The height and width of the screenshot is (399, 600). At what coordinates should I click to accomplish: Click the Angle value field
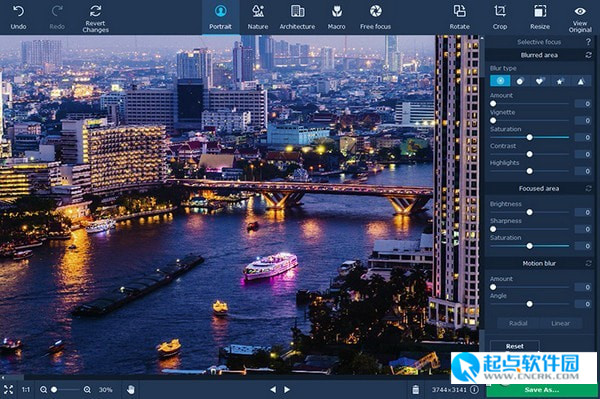click(x=583, y=304)
